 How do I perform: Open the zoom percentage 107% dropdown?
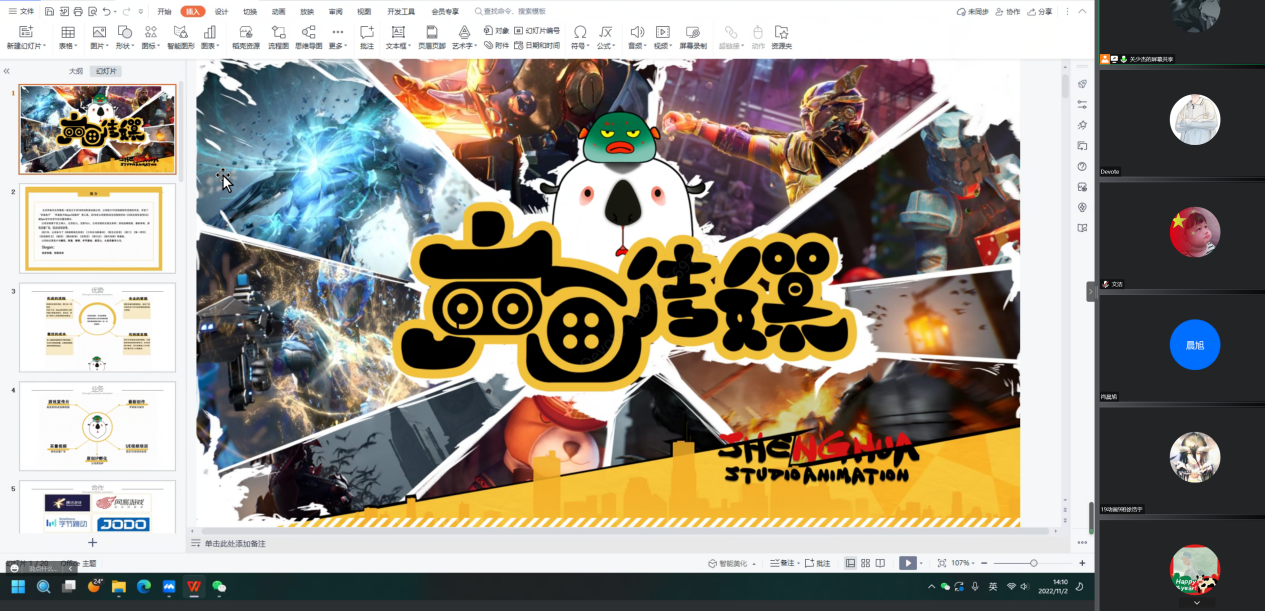962,563
